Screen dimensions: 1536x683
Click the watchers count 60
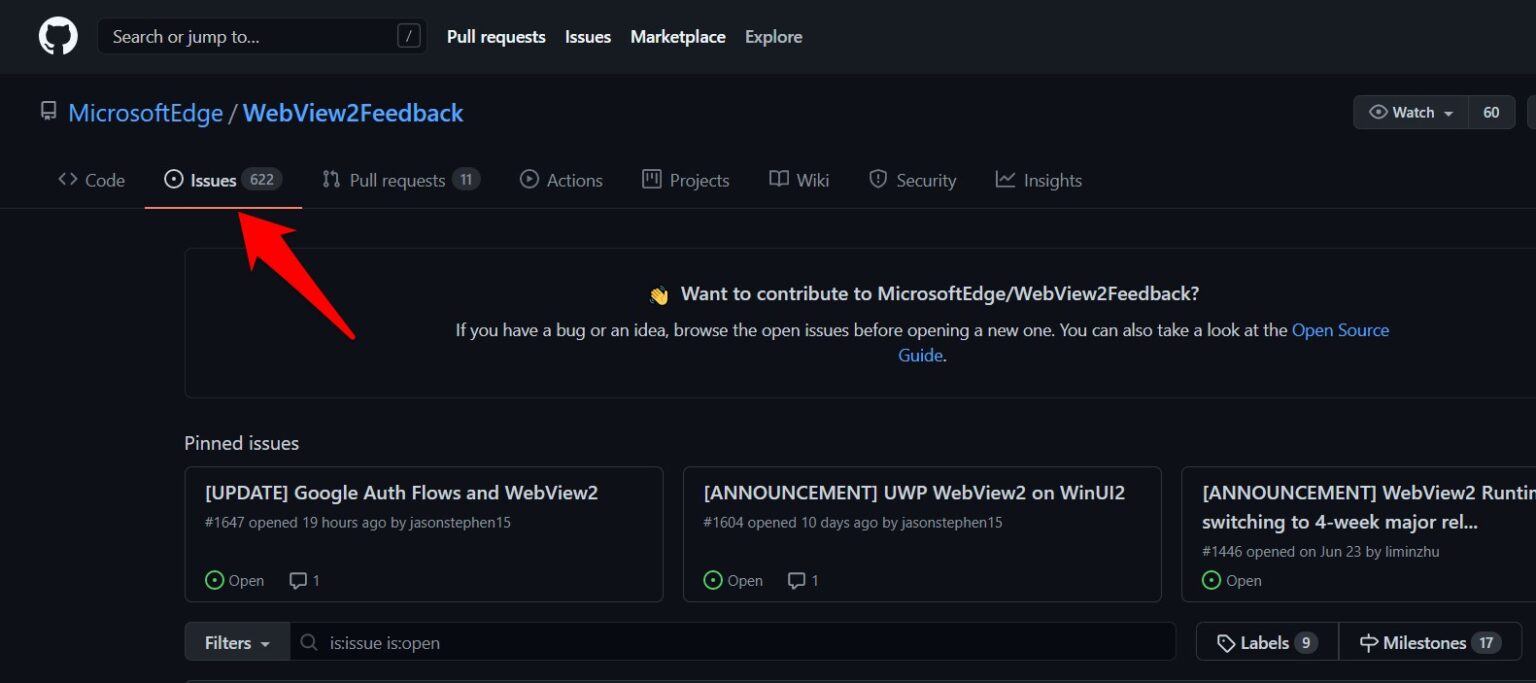coord(1491,112)
